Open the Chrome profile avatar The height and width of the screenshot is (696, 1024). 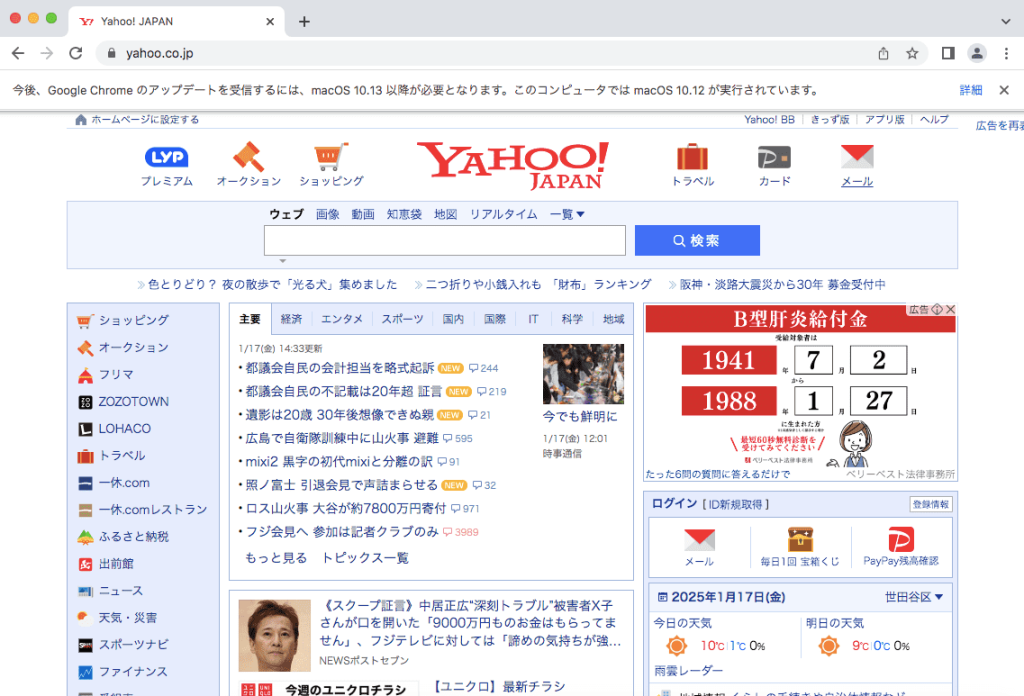[x=977, y=54]
